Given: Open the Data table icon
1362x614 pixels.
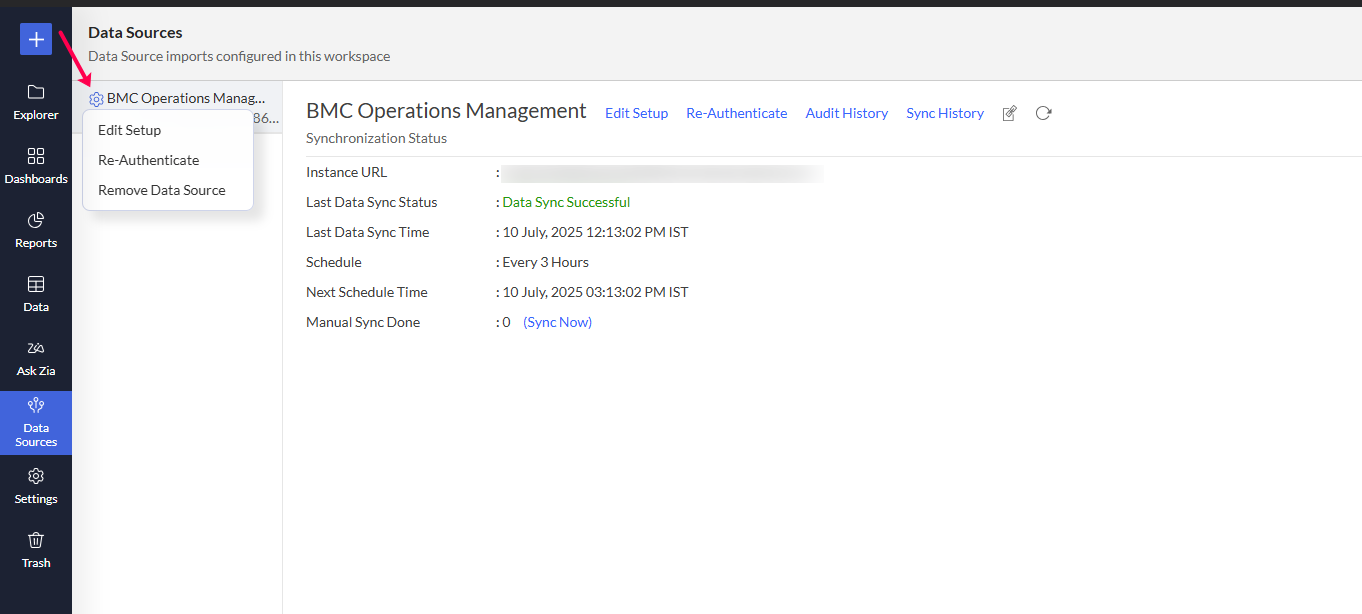Looking at the screenshot, I should [x=36, y=285].
